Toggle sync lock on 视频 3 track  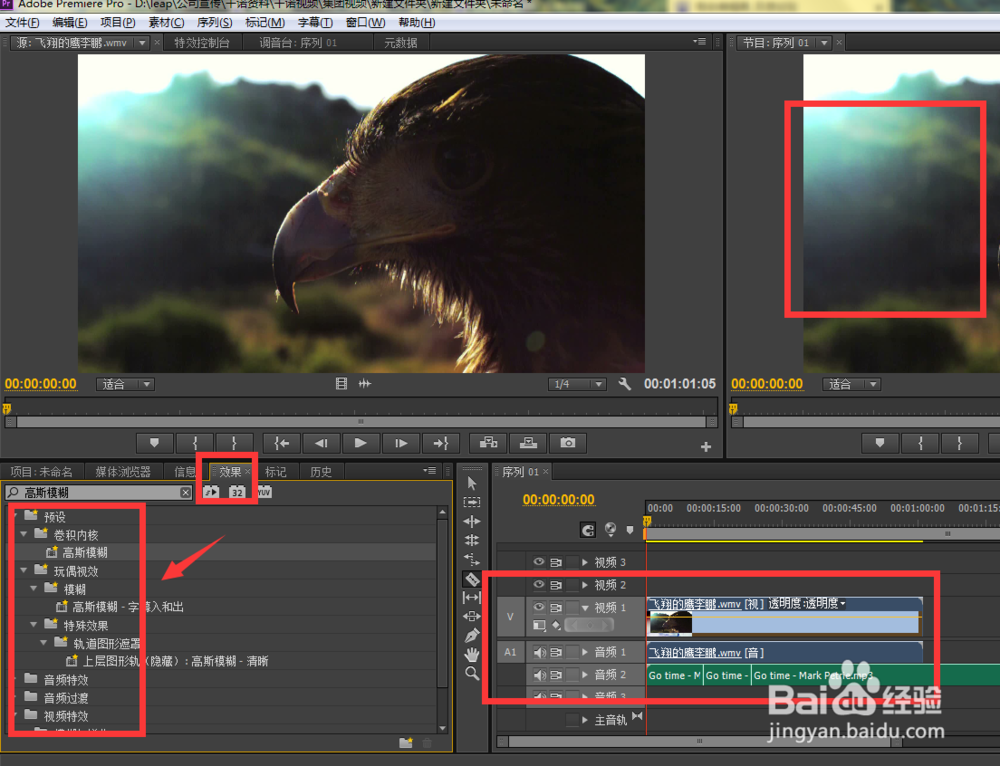556,563
